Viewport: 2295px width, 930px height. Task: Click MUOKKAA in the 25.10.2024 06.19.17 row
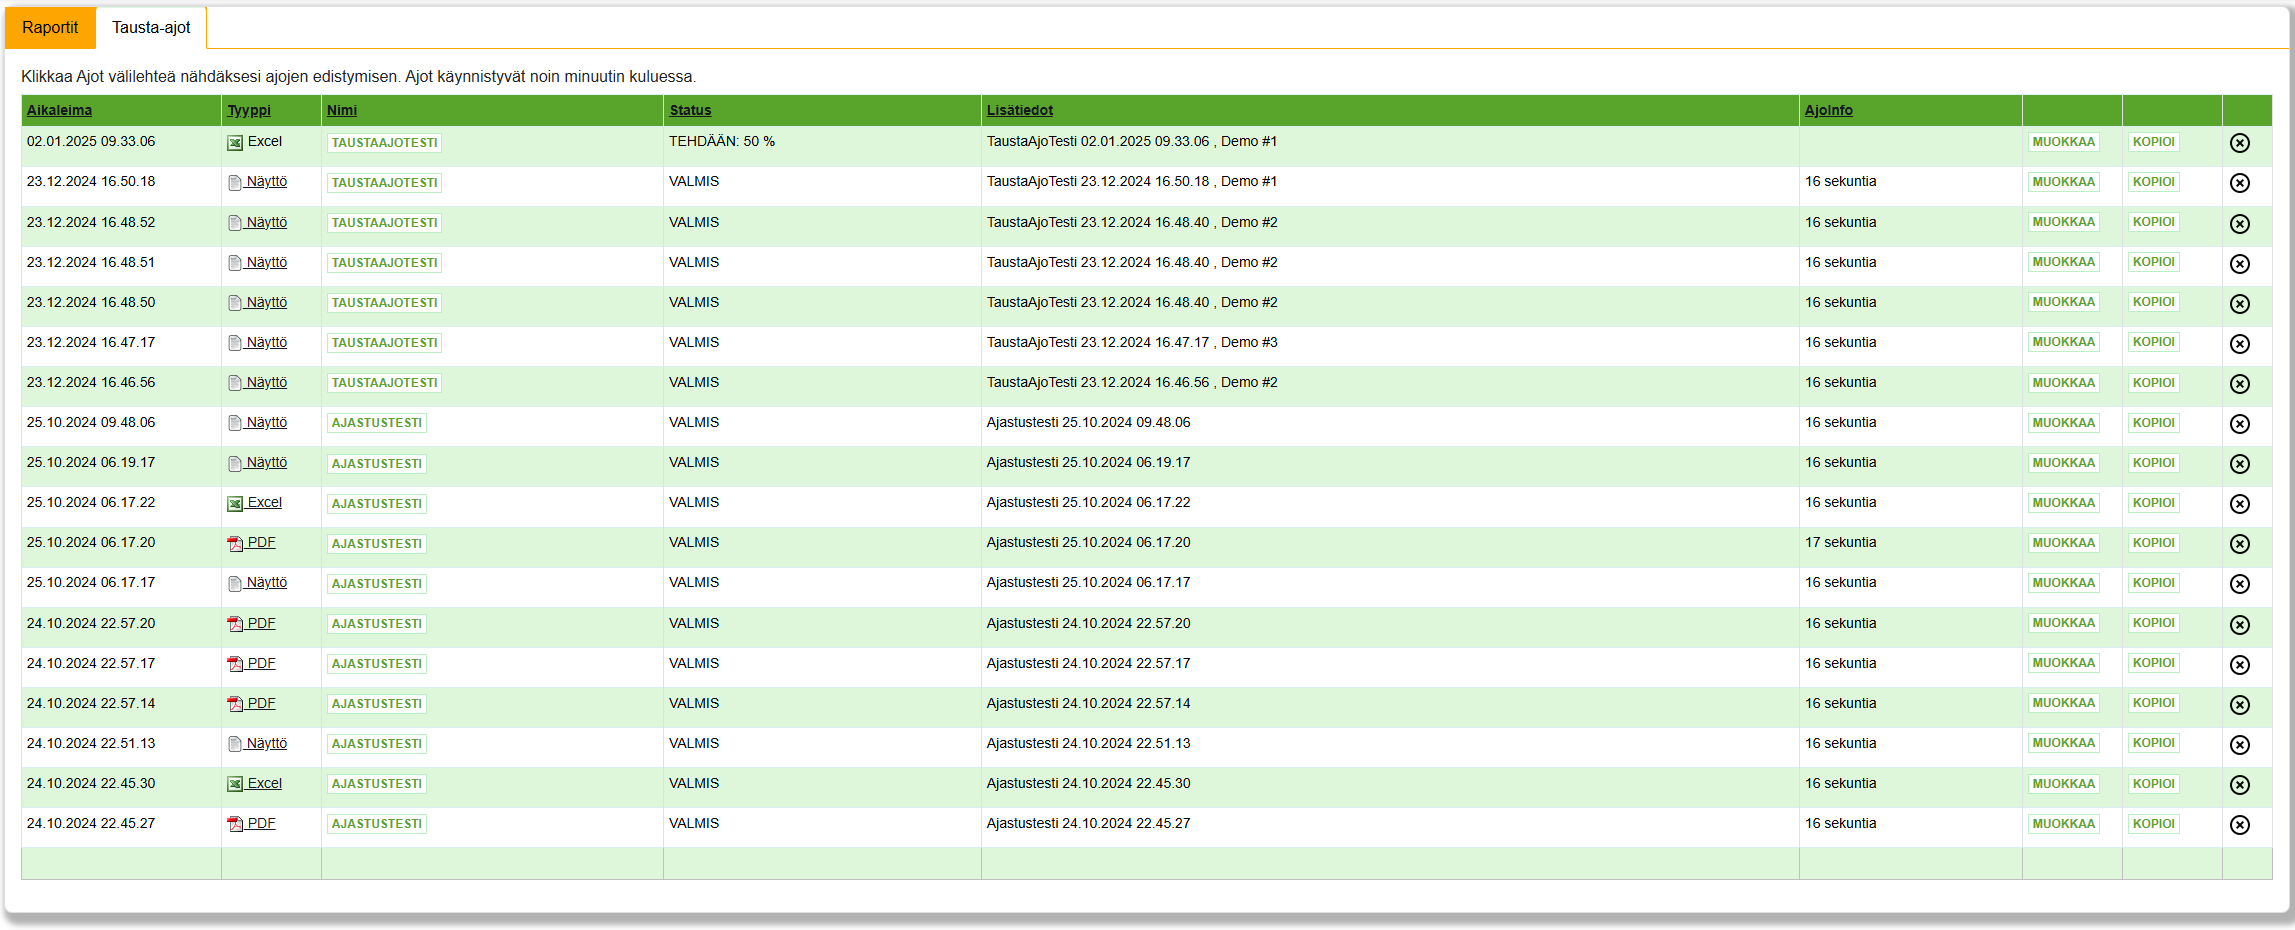pyautogui.click(x=2063, y=463)
